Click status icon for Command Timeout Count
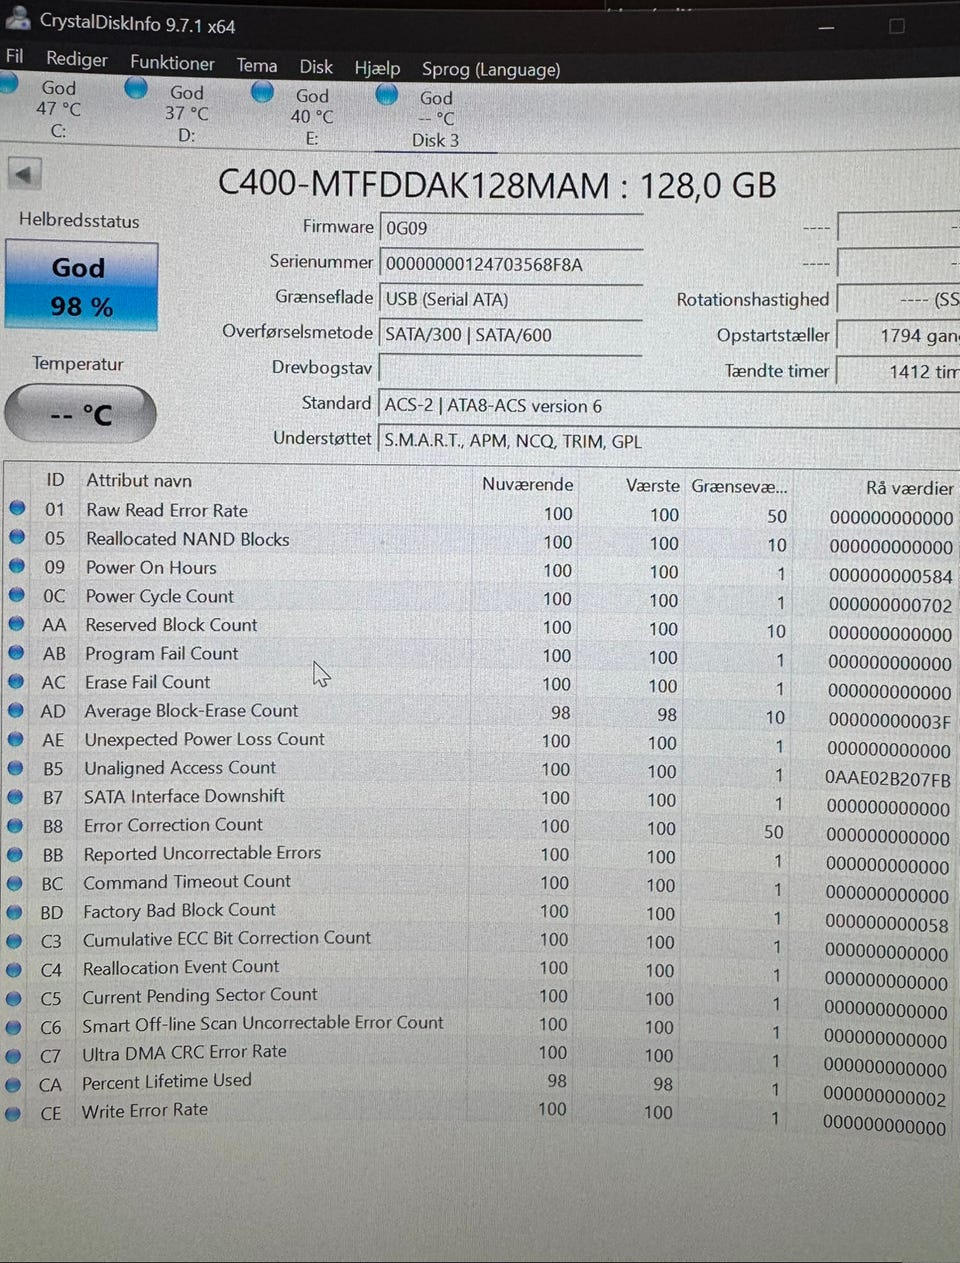The height and width of the screenshot is (1263, 960). coord(14,884)
